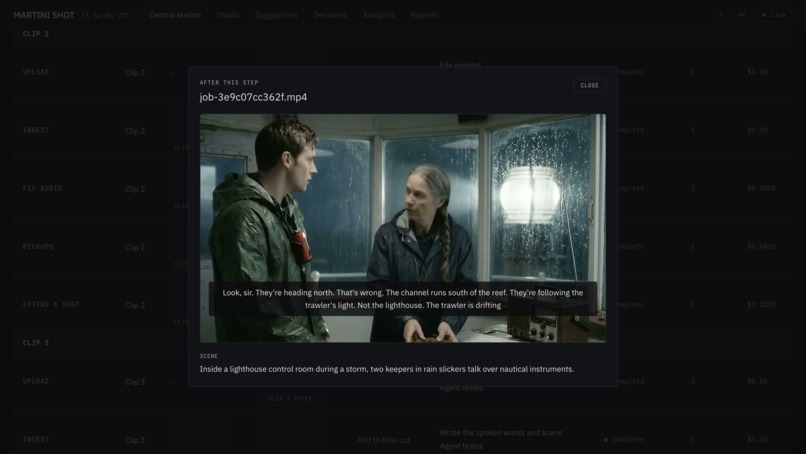Viewport: 806px width, 454px height.
Task: Click the subtitle caption in the video
Action: (x=402, y=299)
